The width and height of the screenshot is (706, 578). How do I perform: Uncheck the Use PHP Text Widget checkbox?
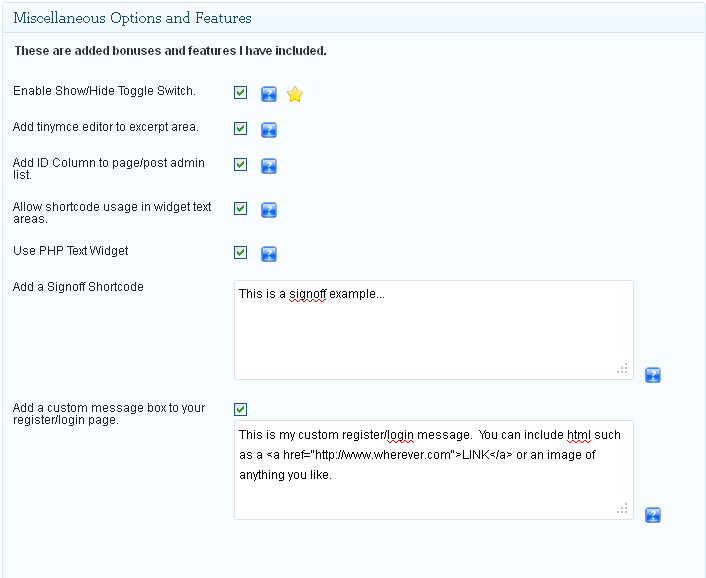[x=241, y=253]
